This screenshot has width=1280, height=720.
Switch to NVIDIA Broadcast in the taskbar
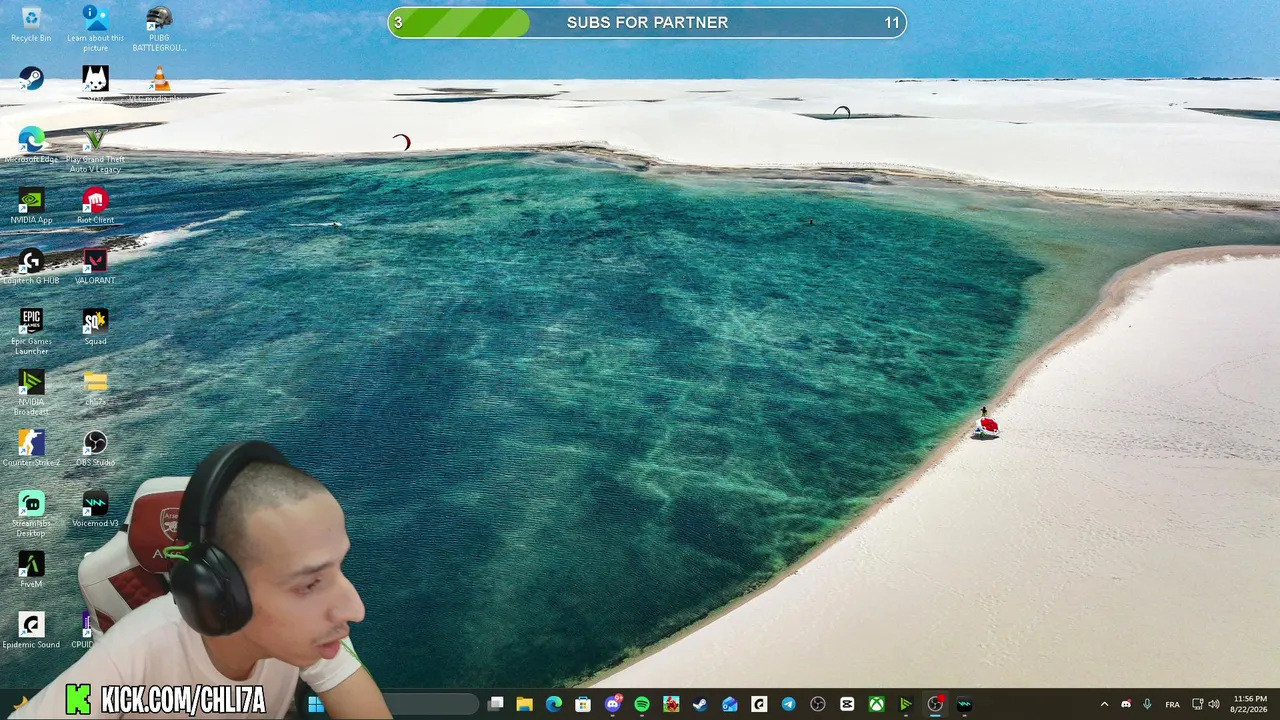pyautogui.click(x=905, y=704)
